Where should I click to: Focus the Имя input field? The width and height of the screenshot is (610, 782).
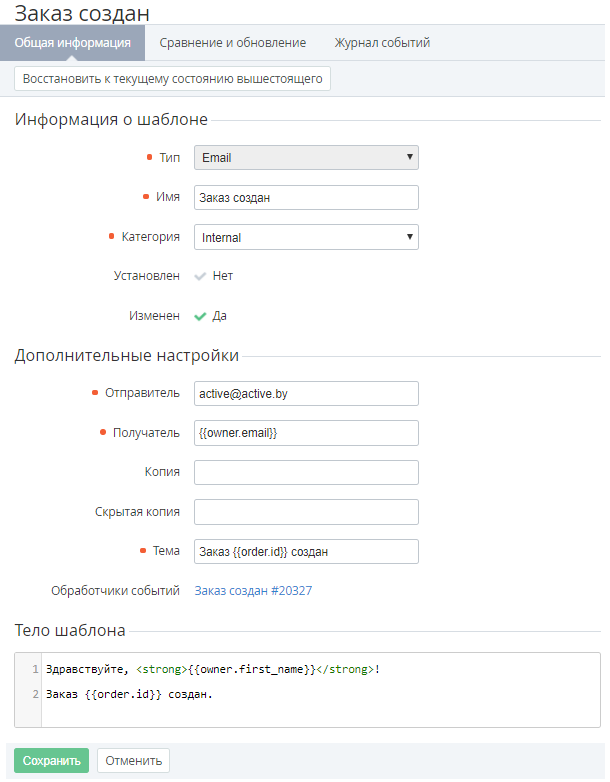coord(306,198)
